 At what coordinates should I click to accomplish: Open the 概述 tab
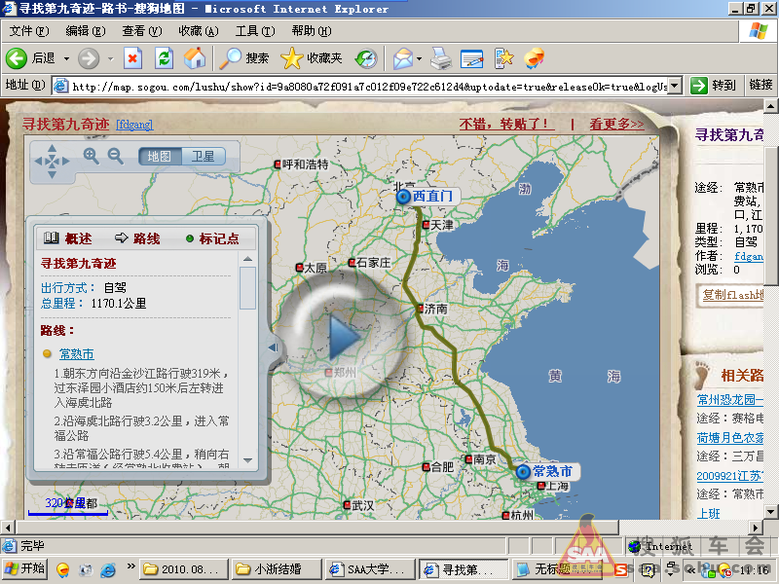(x=68, y=239)
